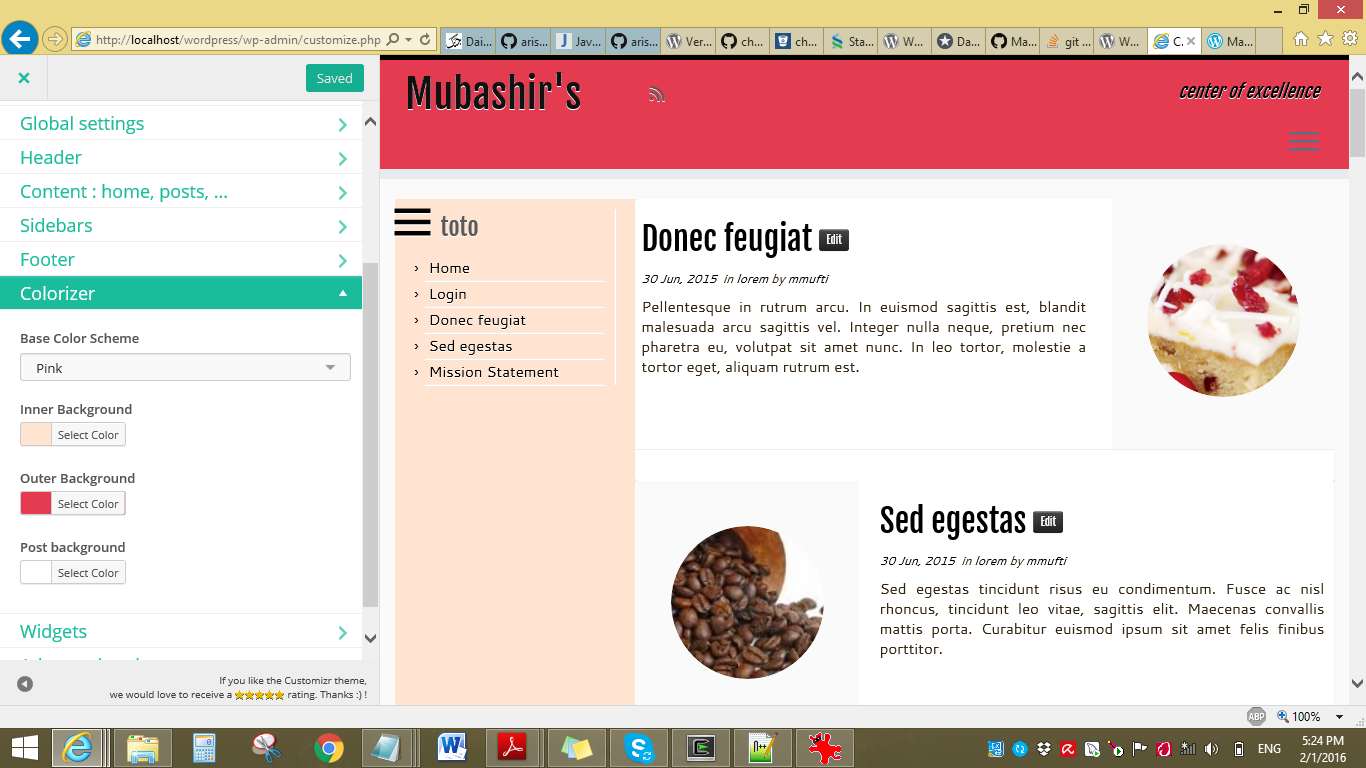Open Donec feugiat link in sidebar menu

click(x=477, y=320)
